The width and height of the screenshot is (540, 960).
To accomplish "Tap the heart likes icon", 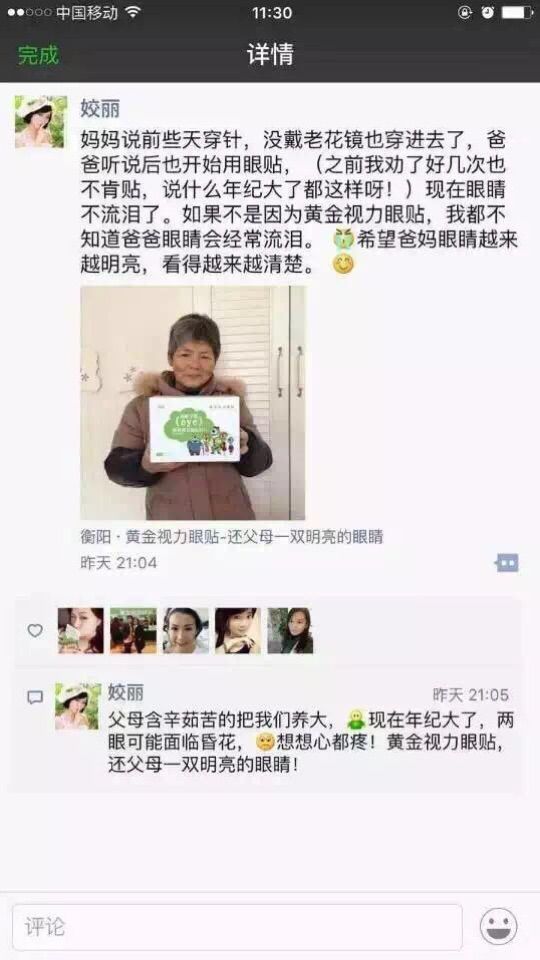I will (x=36, y=630).
